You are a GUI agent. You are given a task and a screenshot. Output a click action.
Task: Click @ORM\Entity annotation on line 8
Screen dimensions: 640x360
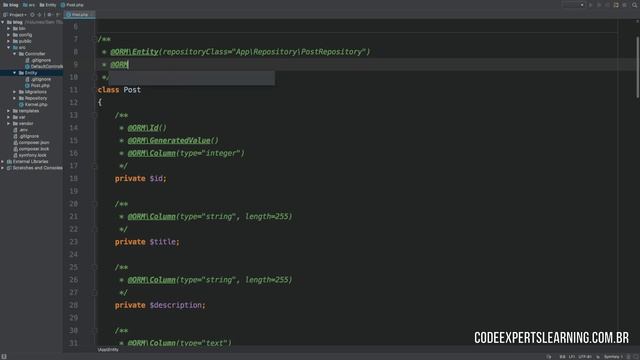134,52
